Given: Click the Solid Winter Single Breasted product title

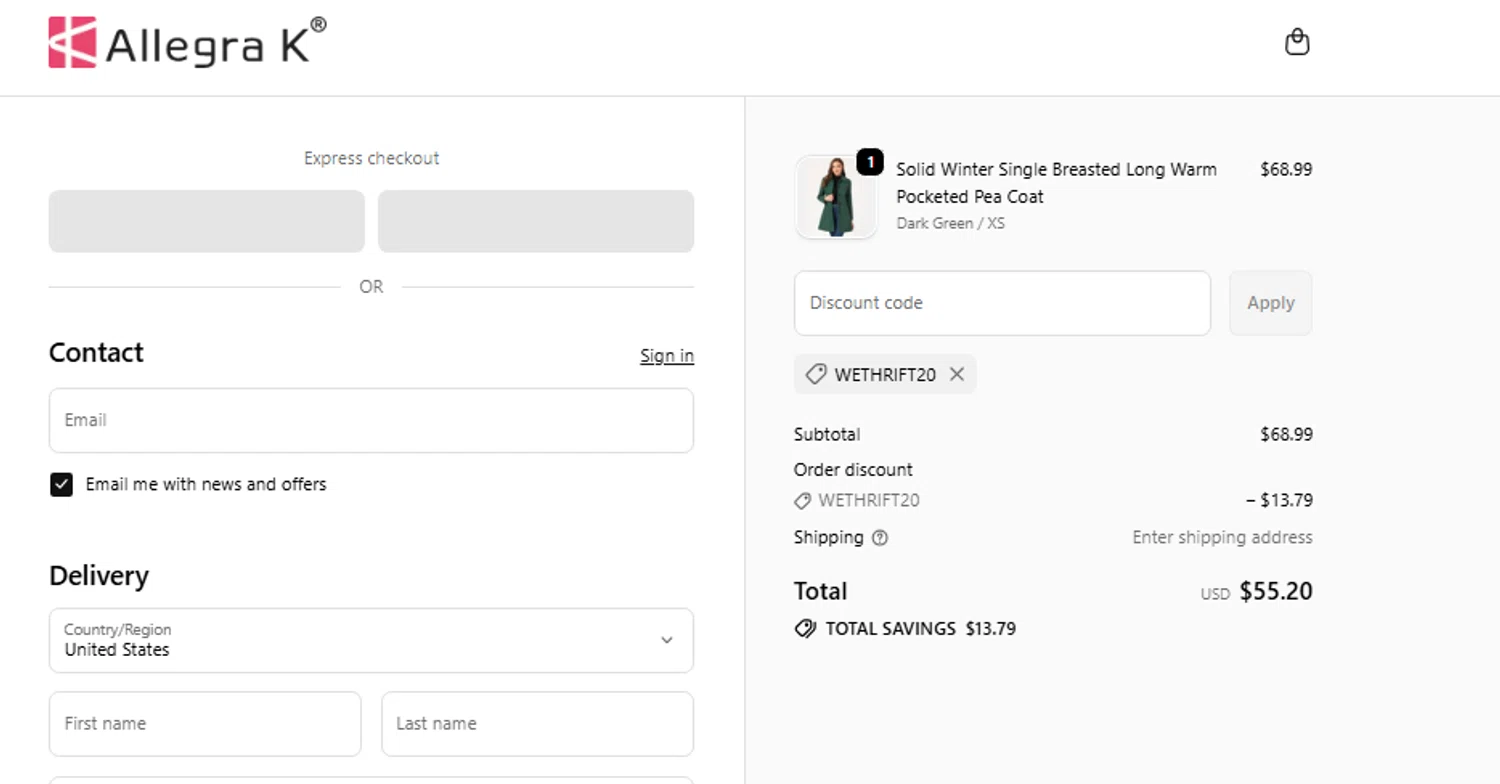Looking at the screenshot, I should 1056,183.
